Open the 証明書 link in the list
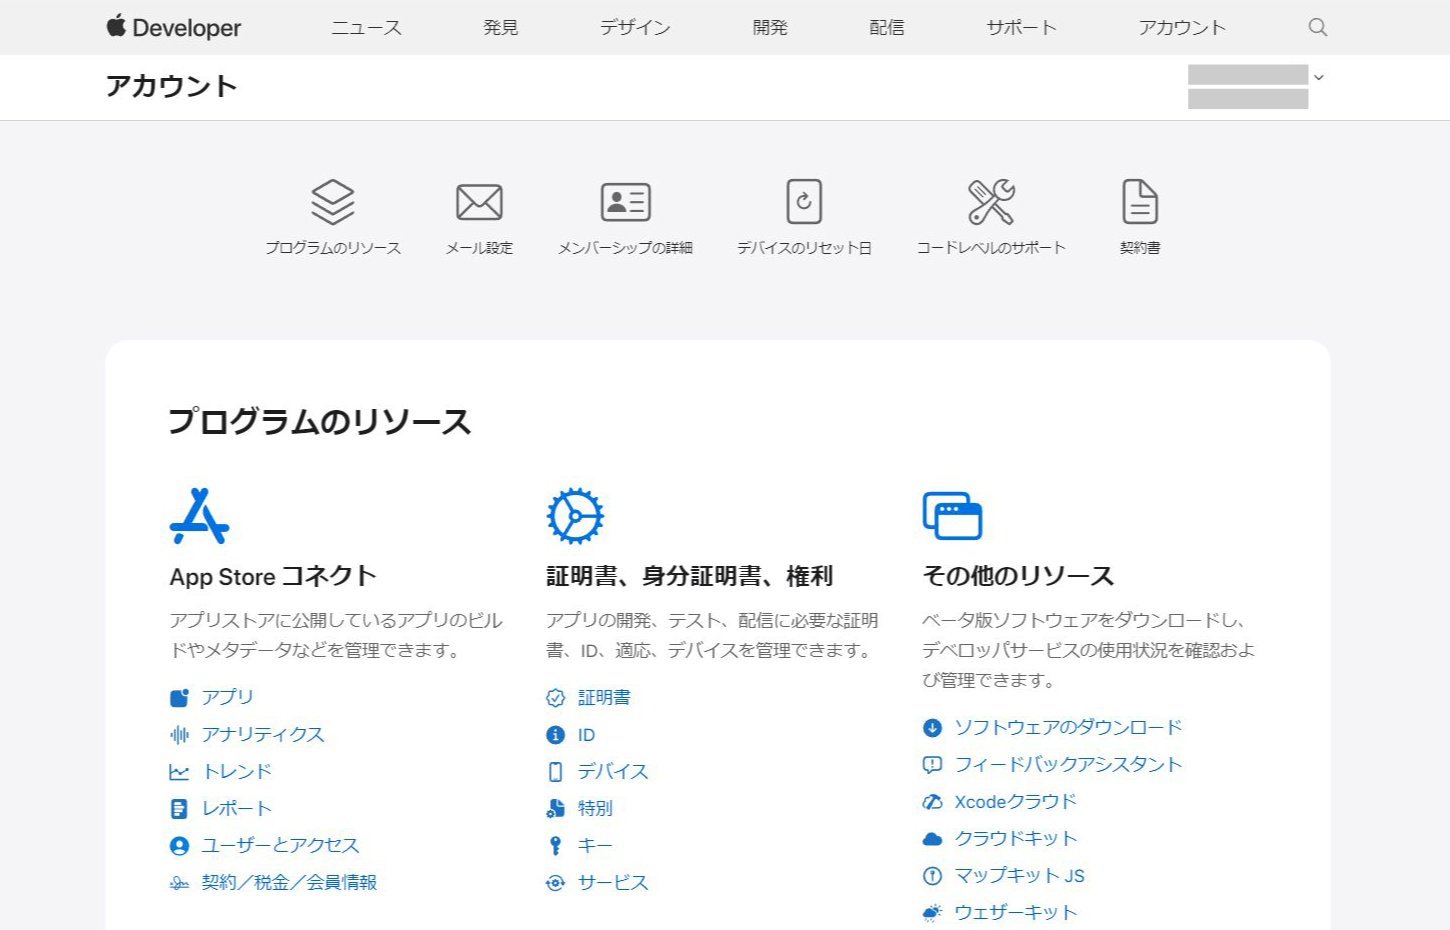1450x930 pixels. [x=604, y=697]
